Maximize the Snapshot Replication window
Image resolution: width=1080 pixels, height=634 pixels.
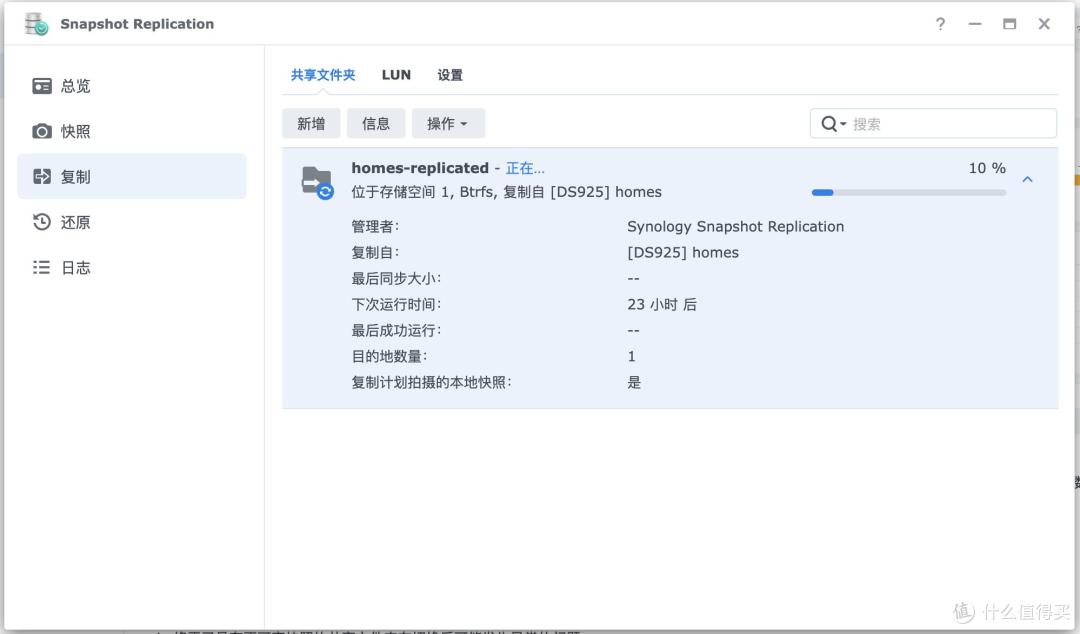coord(1009,24)
